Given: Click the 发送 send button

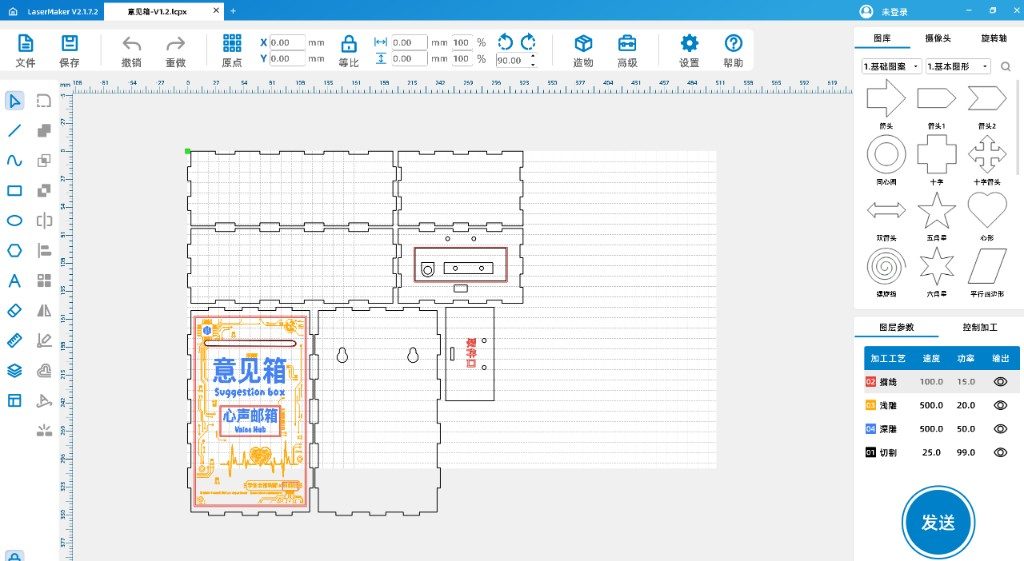Looking at the screenshot, I should click(x=938, y=522).
